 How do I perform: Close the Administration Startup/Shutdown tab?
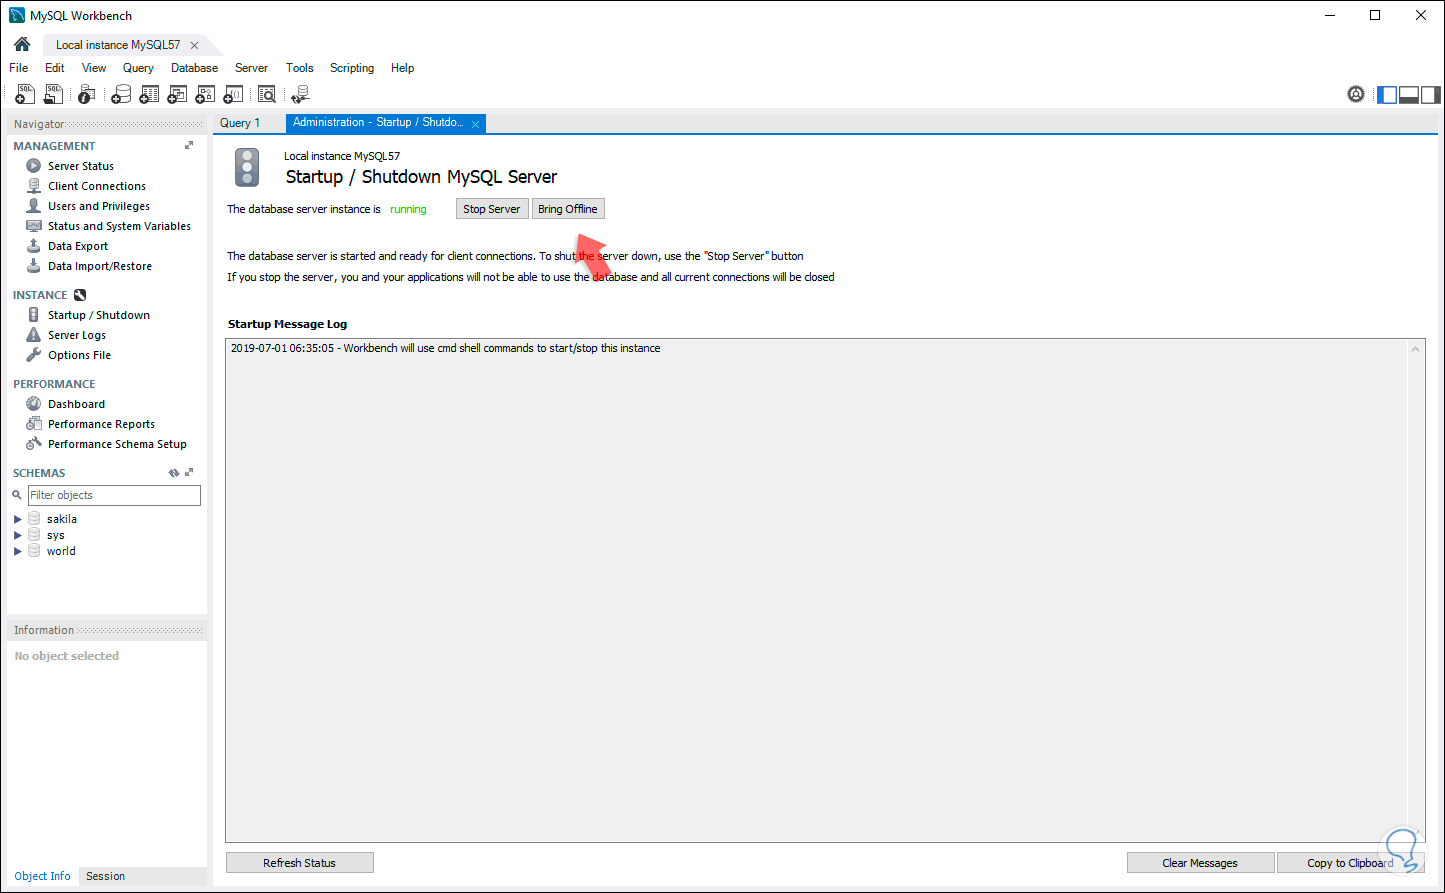coord(476,124)
